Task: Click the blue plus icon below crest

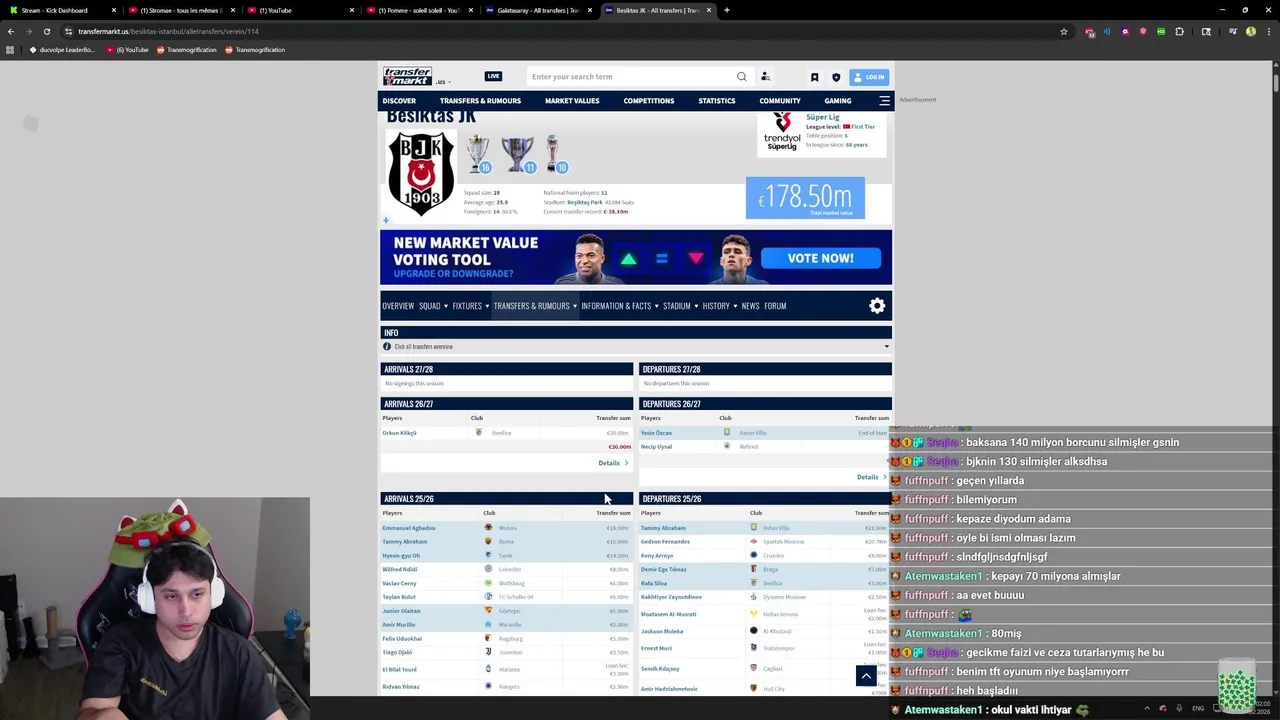Action: click(x=385, y=221)
